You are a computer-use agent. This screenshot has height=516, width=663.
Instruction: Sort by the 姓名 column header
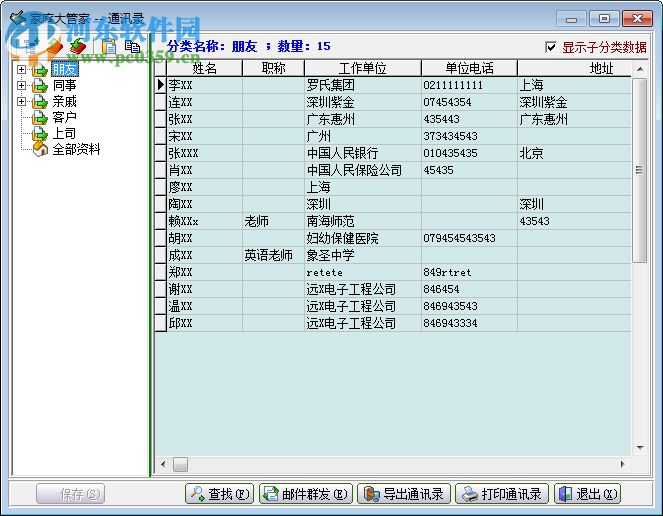point(204,68)
